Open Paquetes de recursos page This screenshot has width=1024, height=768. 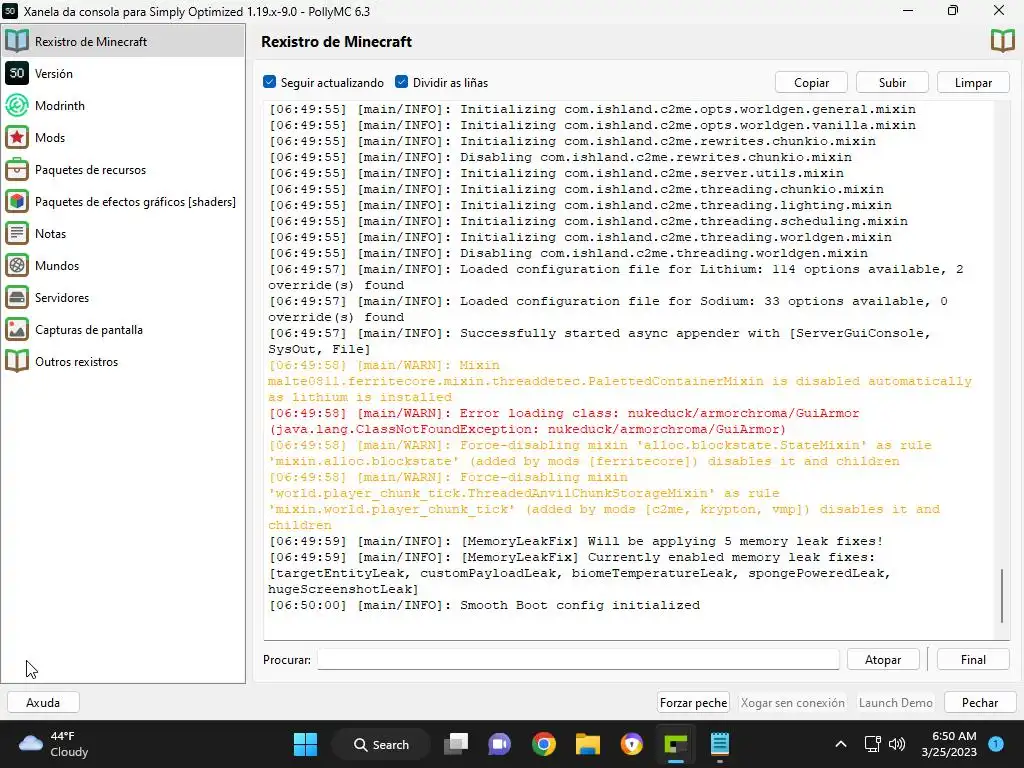point(90,170)
